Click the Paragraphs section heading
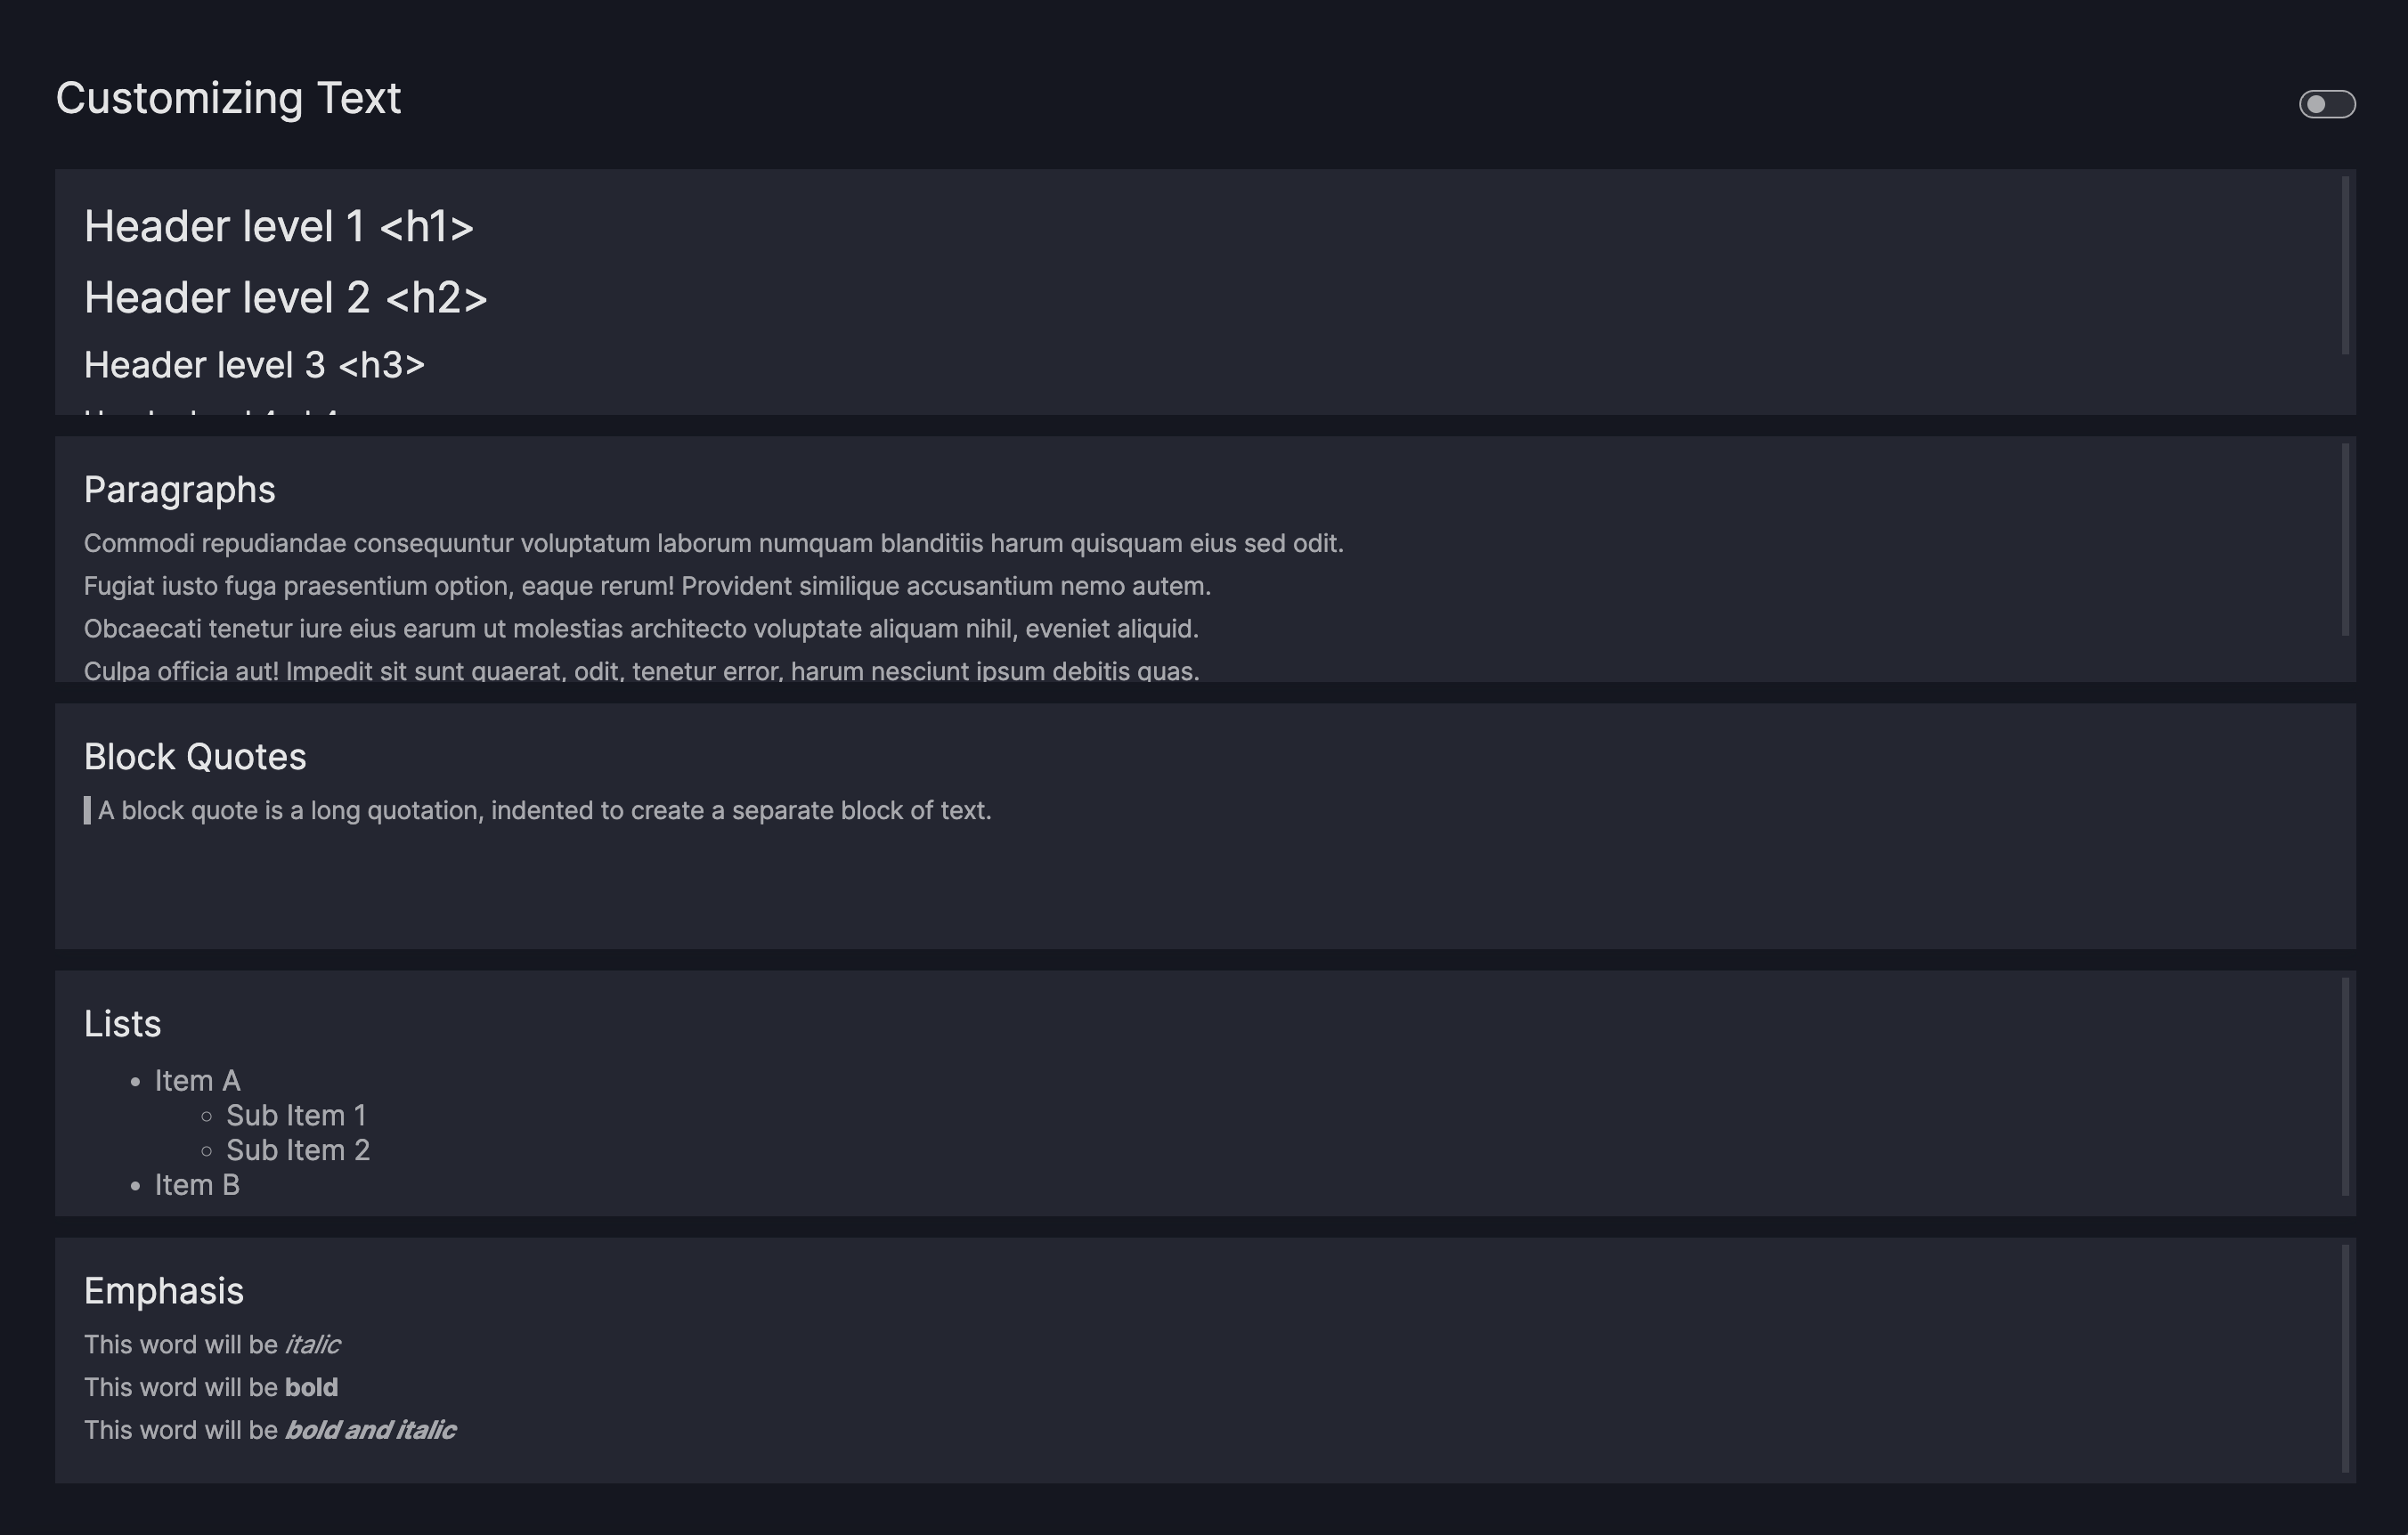Screen dimensions: 2408x1535 179,490
